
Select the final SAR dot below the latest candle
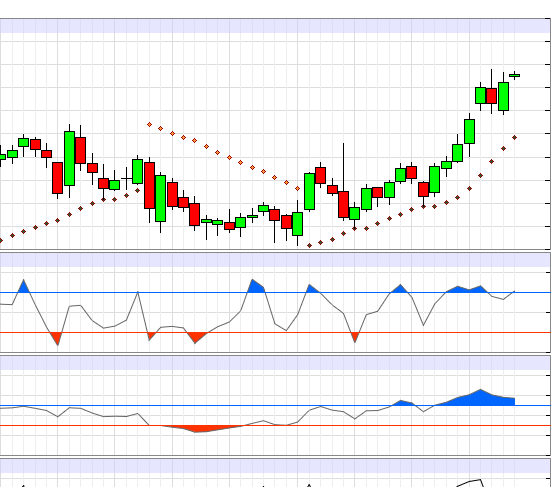514,137
